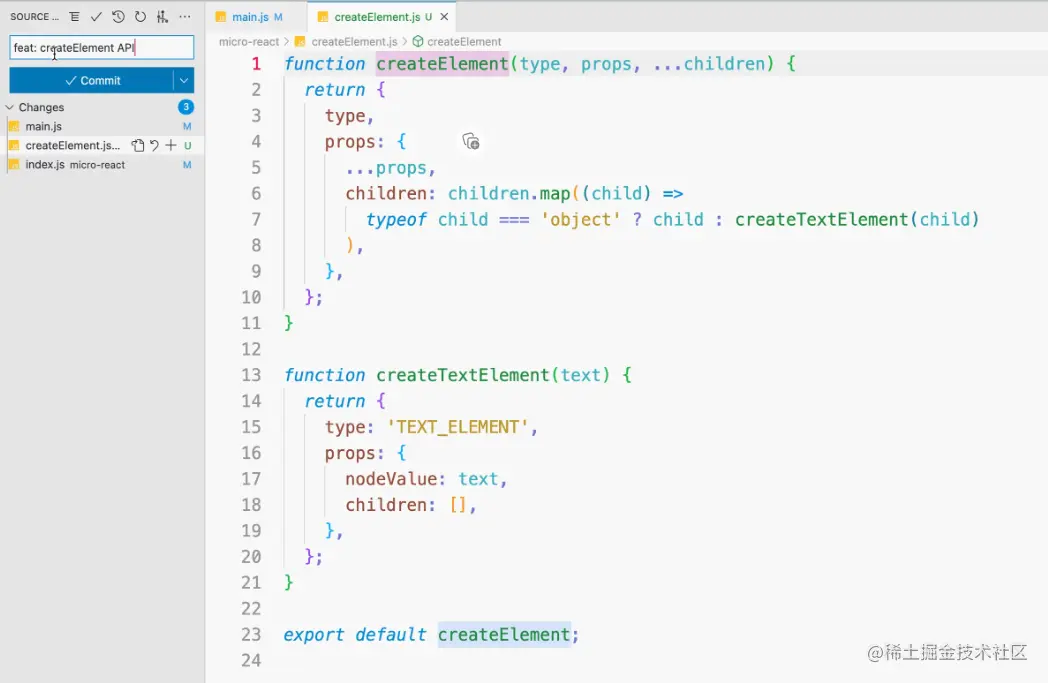Click the refresh icon in Source Control header
This screenshot has height=683, width=1048.
(x=140, y=17)
